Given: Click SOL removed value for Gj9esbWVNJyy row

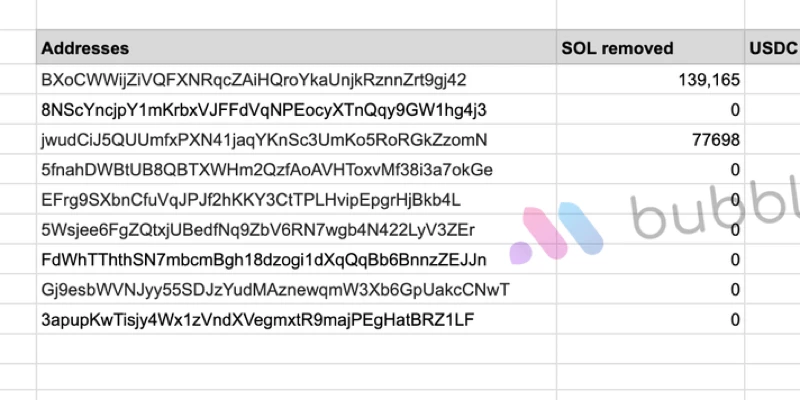Looking at the screenshot, I should coord(650,289).
